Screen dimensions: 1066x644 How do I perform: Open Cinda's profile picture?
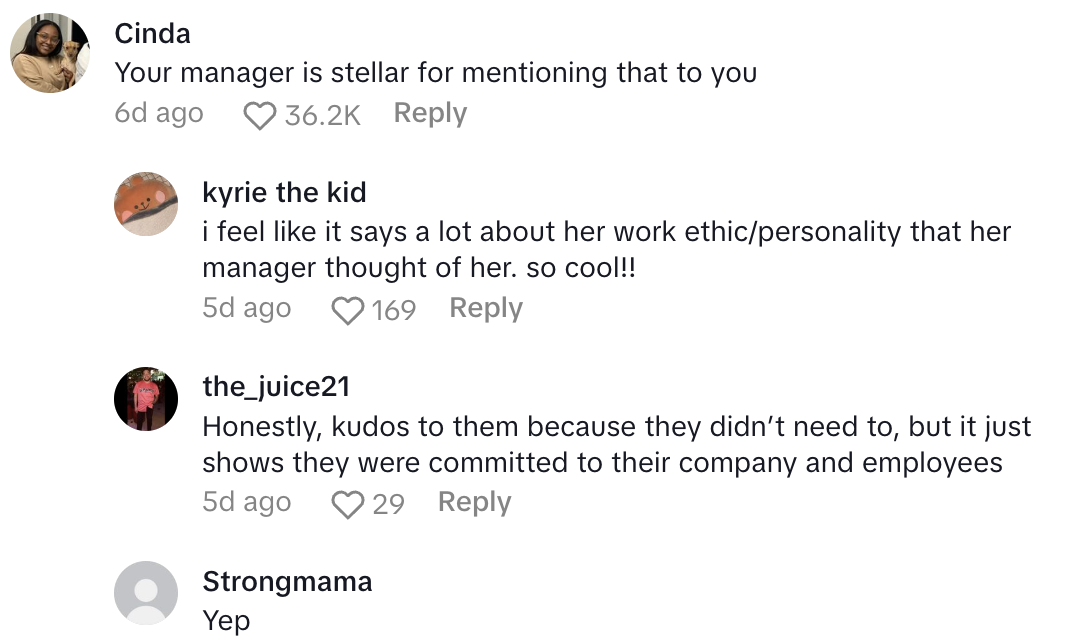click(50, 52)
